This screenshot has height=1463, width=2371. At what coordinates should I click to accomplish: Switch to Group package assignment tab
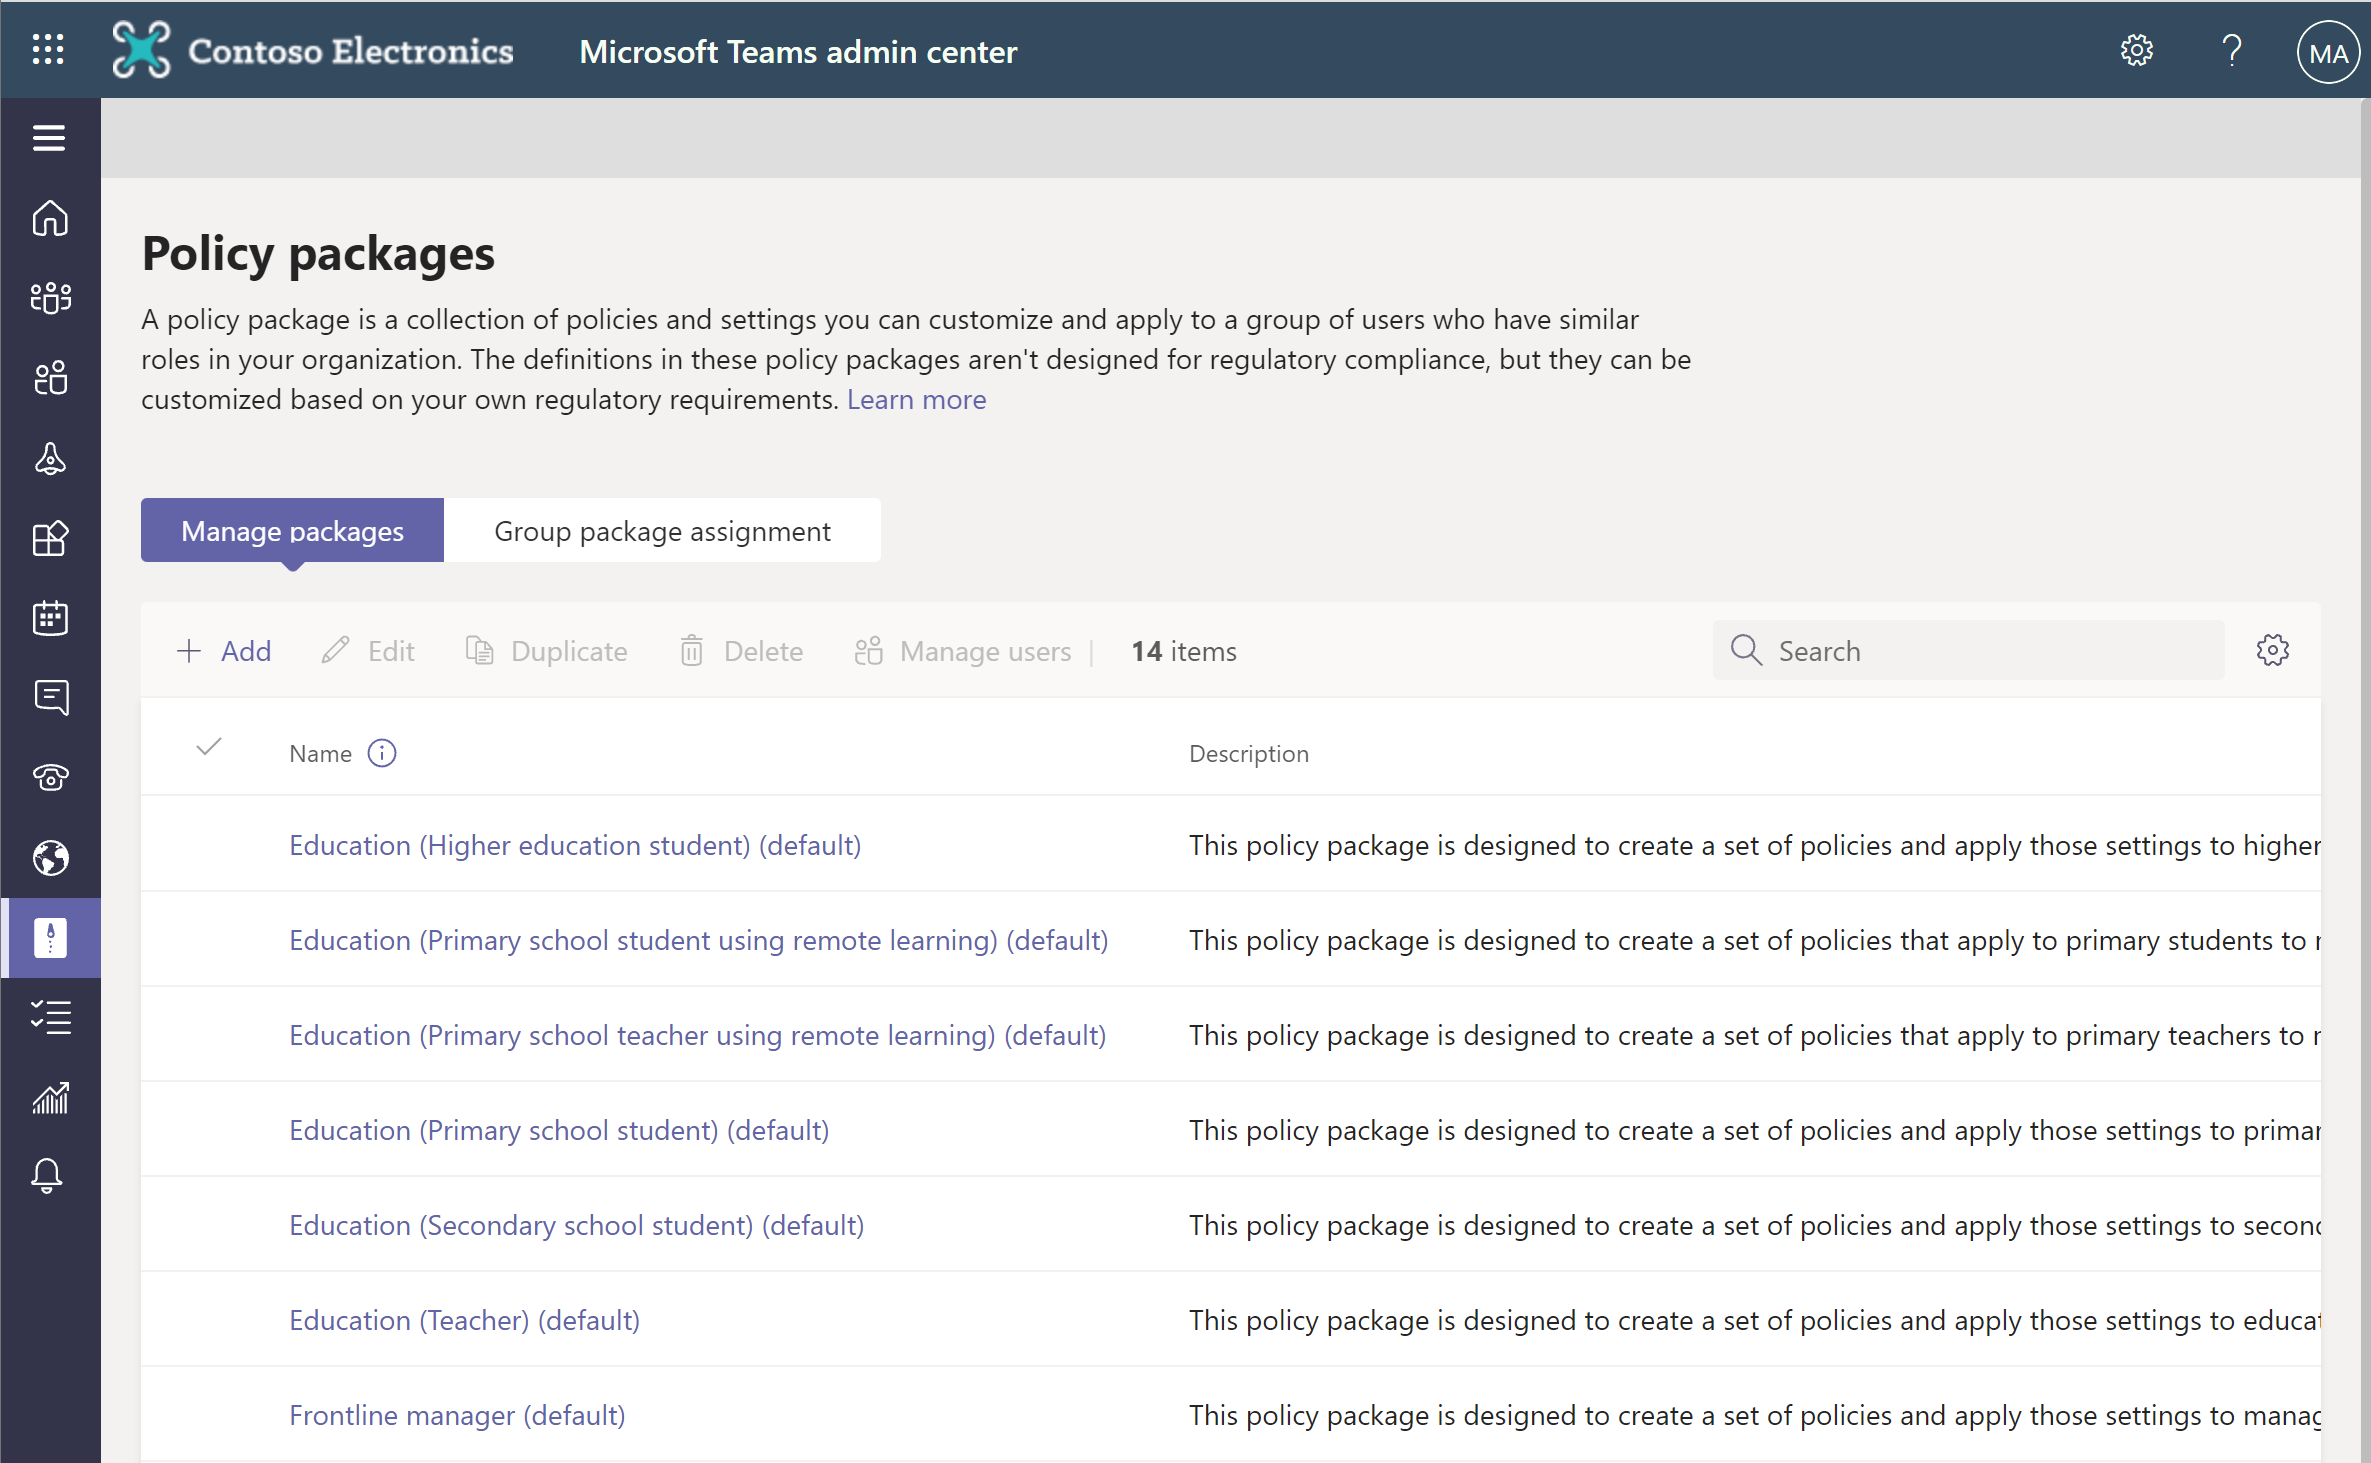click(660, 530)
